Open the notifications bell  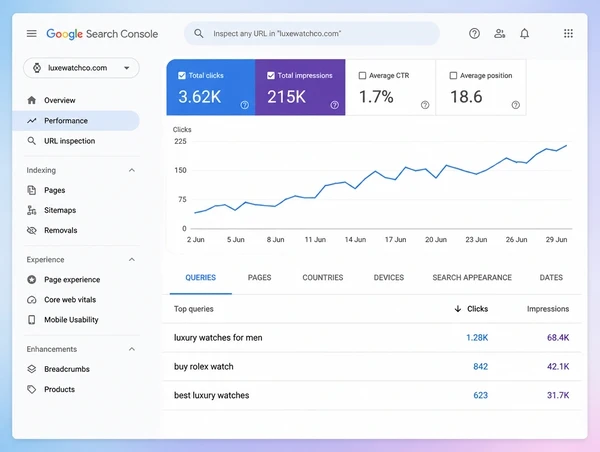524,34
